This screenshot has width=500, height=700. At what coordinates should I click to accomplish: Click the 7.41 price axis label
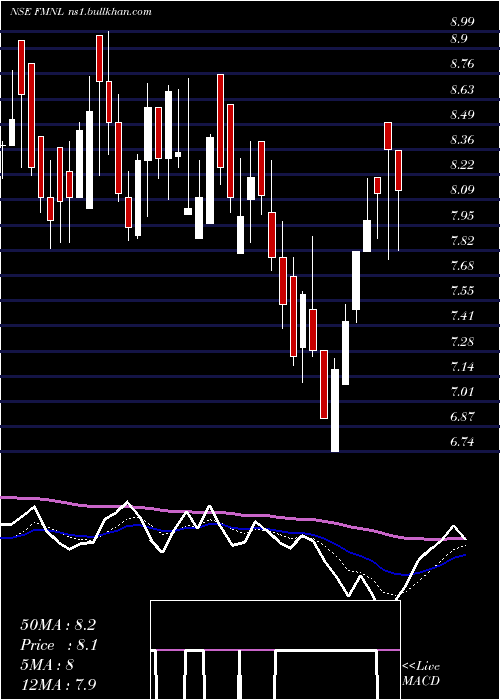point(462,316)
